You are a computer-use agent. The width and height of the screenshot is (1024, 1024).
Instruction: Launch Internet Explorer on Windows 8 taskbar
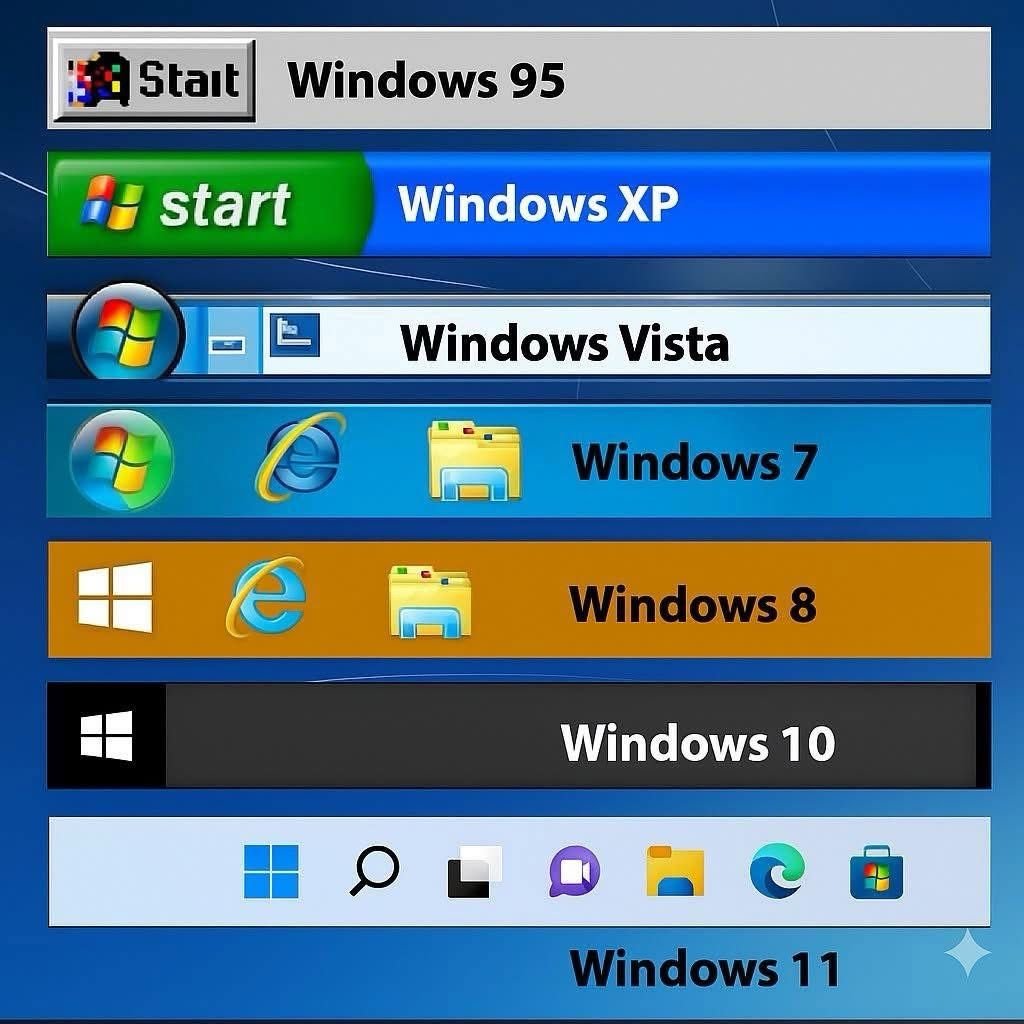click(267, 597)
